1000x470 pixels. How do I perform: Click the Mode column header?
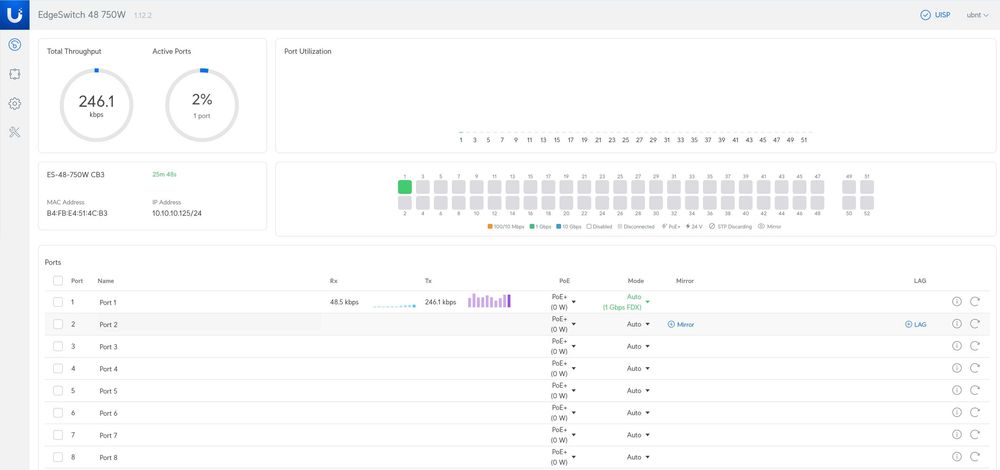pos(636,281)
